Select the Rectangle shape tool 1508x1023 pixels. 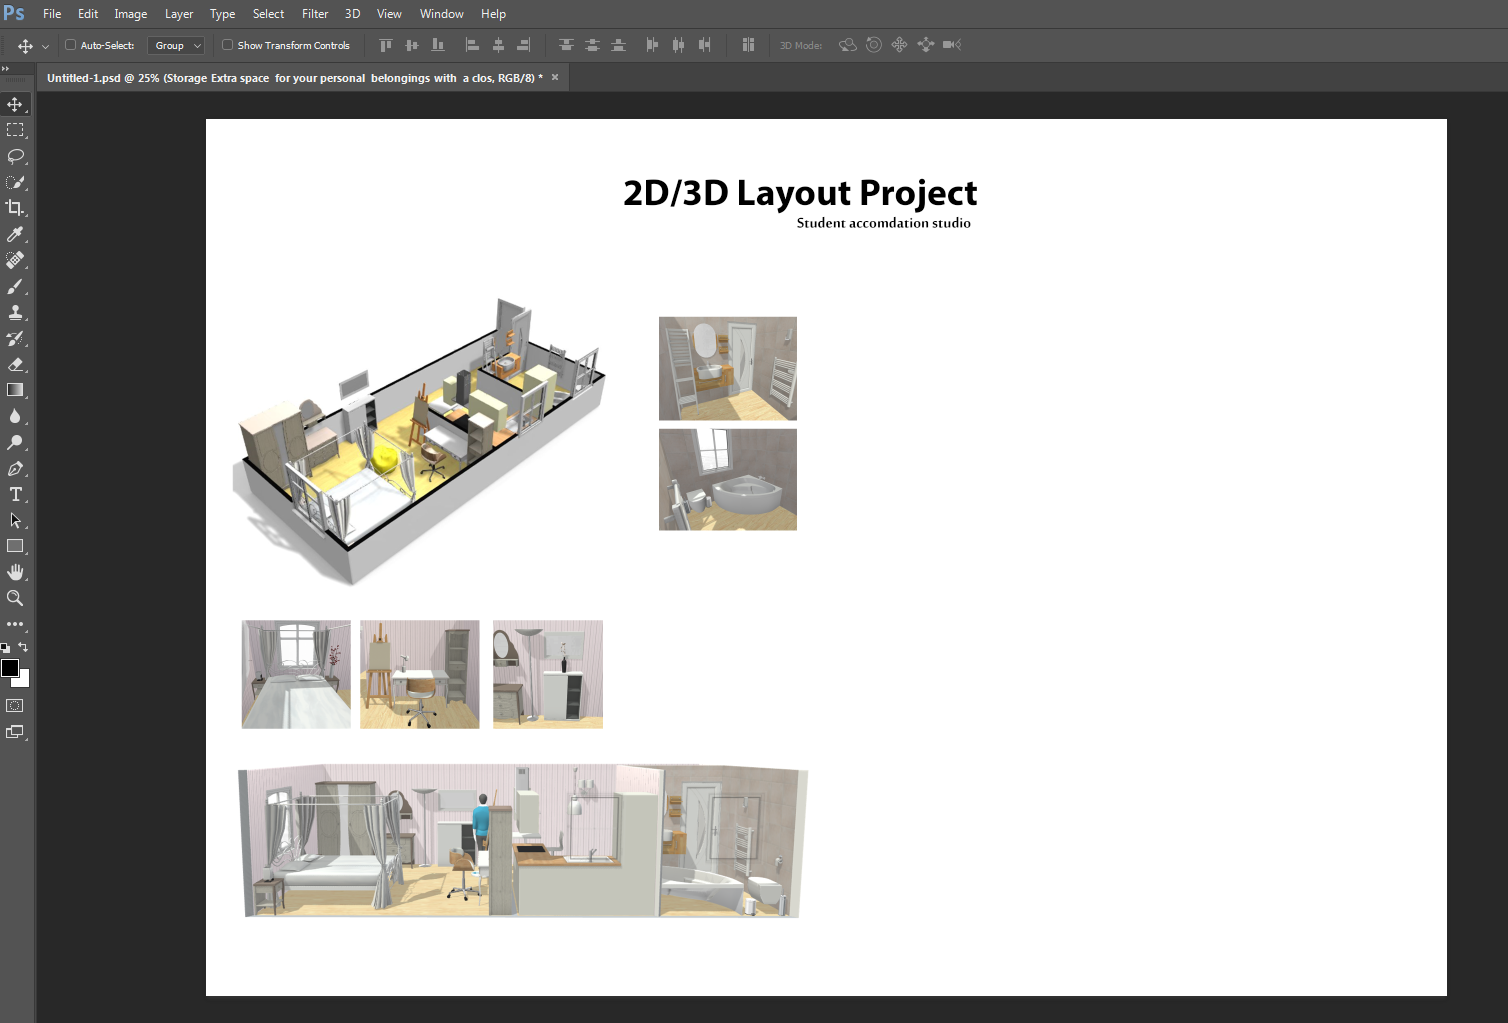(15, 546)
